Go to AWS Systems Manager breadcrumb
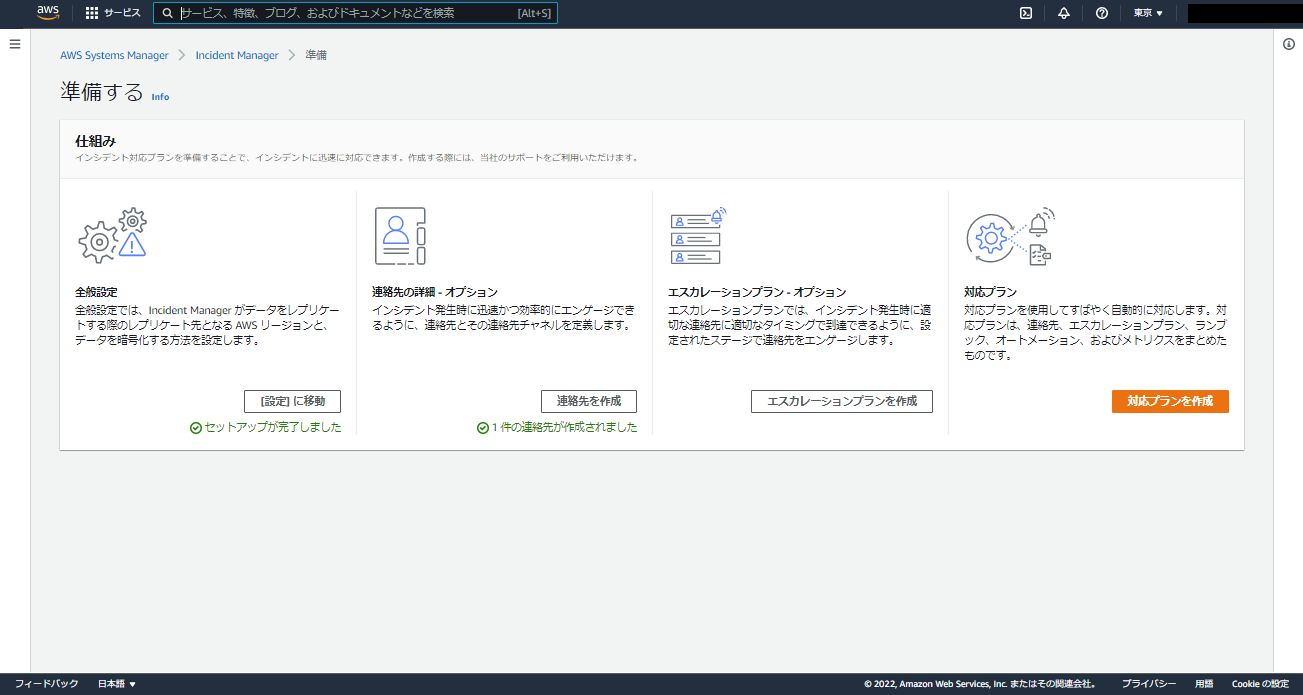 (114, 55)
